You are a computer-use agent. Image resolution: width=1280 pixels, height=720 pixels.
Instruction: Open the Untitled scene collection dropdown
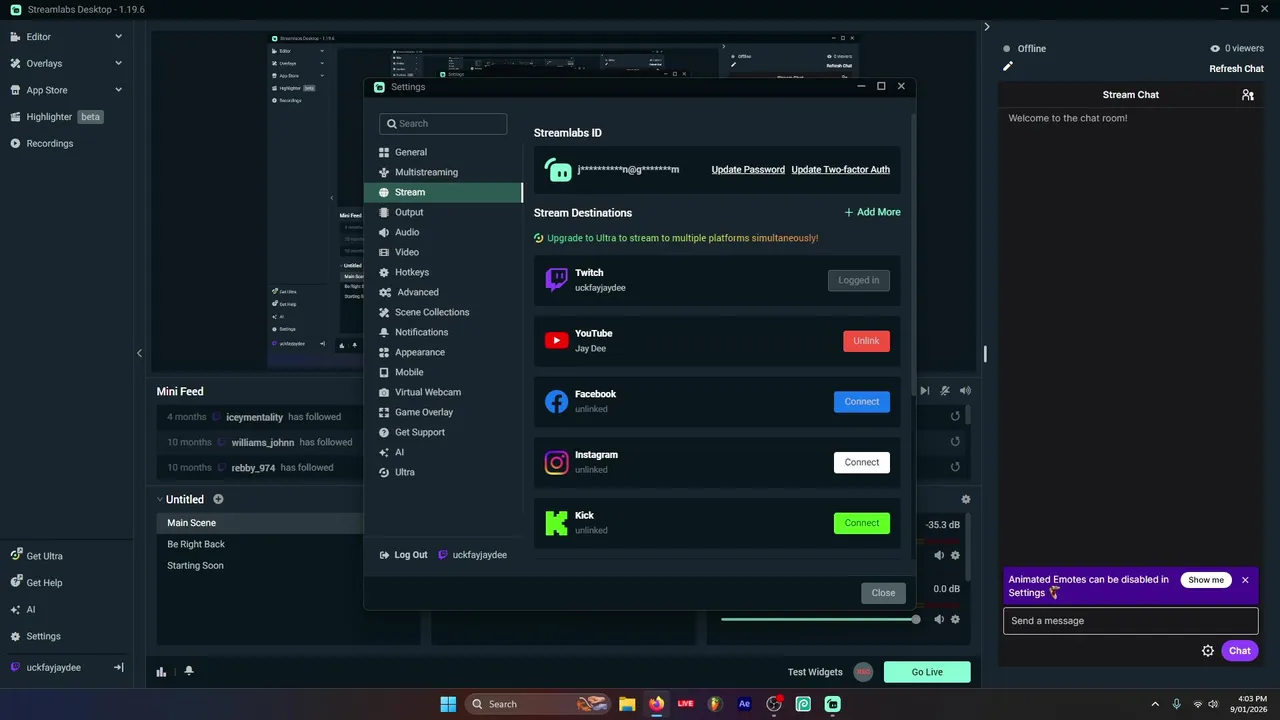tap(180, 499)
